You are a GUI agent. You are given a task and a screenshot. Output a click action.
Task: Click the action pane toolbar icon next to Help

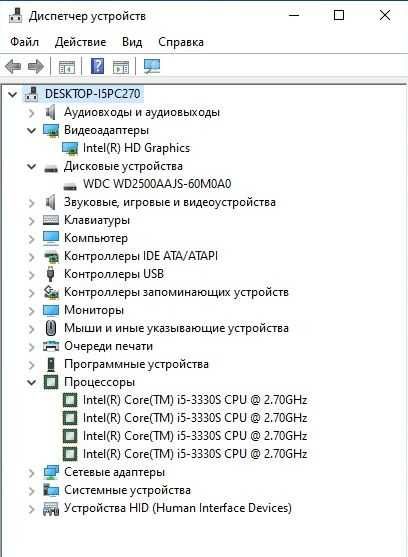[x=121, y=67]
